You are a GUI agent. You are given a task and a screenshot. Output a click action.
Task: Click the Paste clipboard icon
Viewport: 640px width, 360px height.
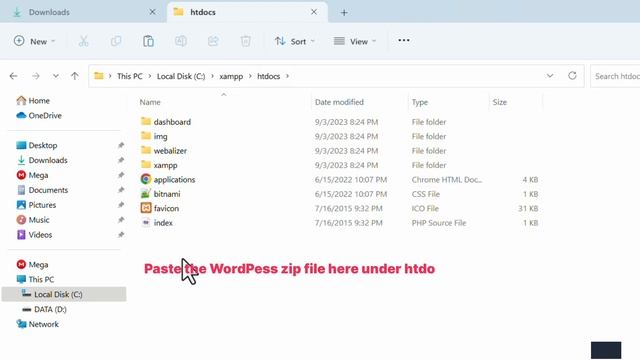tap(148, 41)
